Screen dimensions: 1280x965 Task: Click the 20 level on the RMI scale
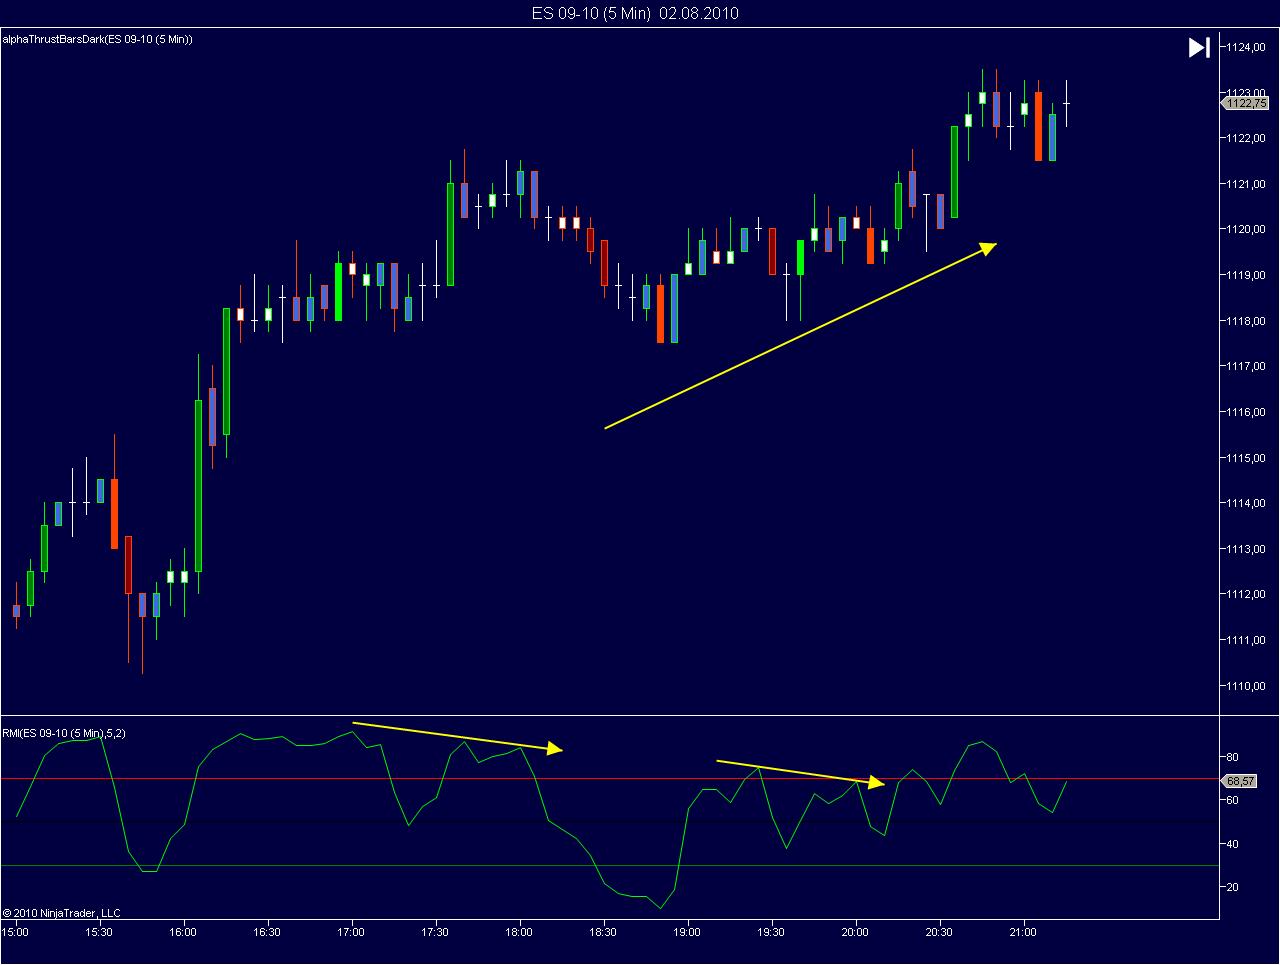[1234, 887]
